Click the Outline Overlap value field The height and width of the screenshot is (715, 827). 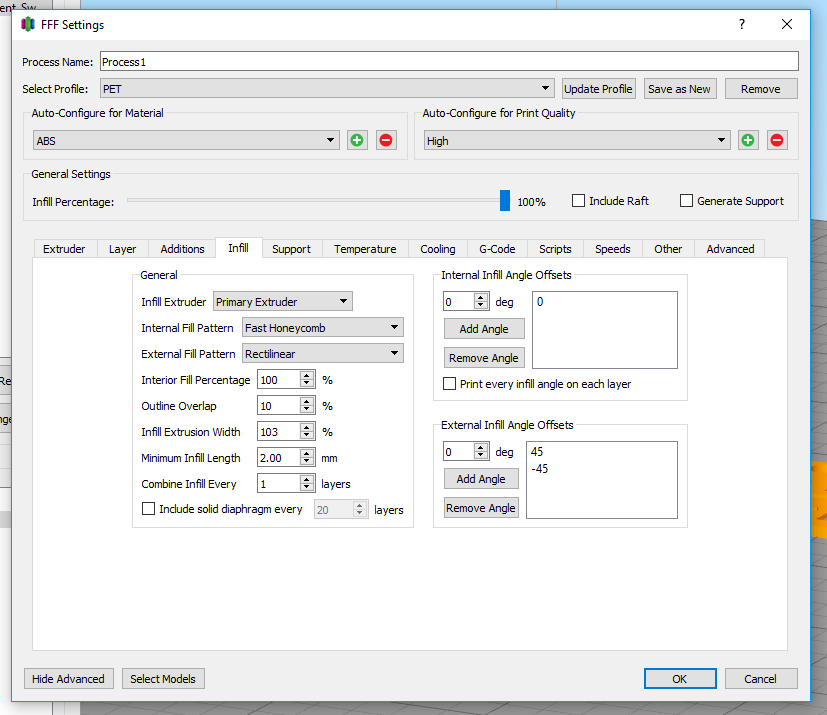279,405
